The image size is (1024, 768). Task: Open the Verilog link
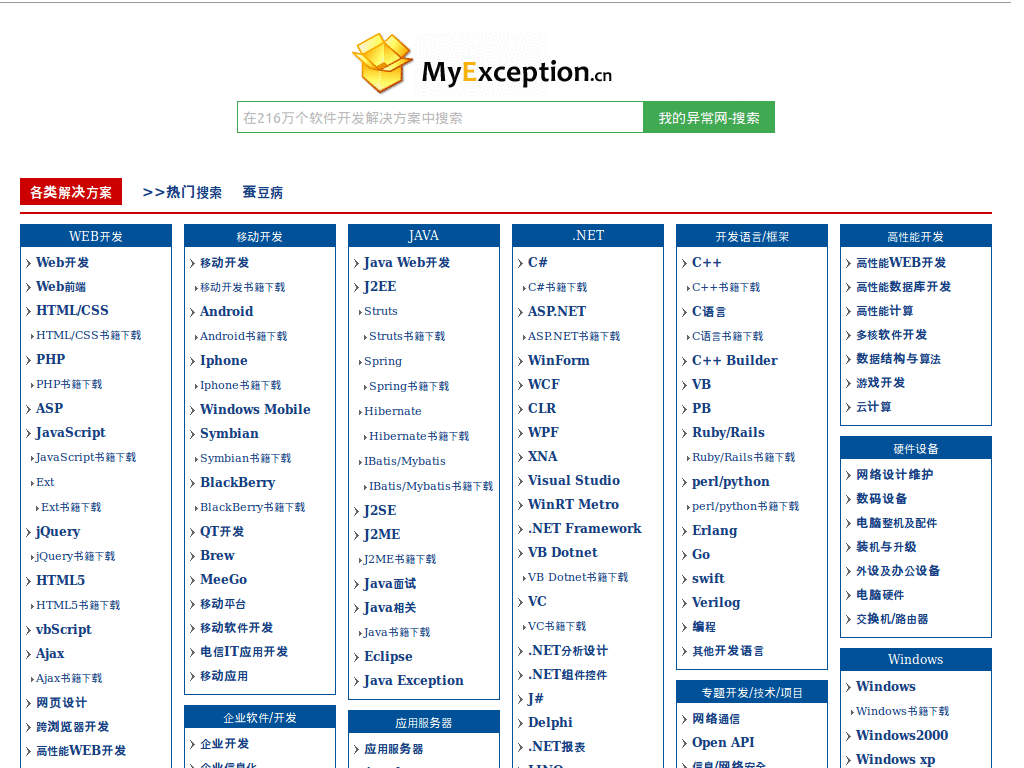716,603
